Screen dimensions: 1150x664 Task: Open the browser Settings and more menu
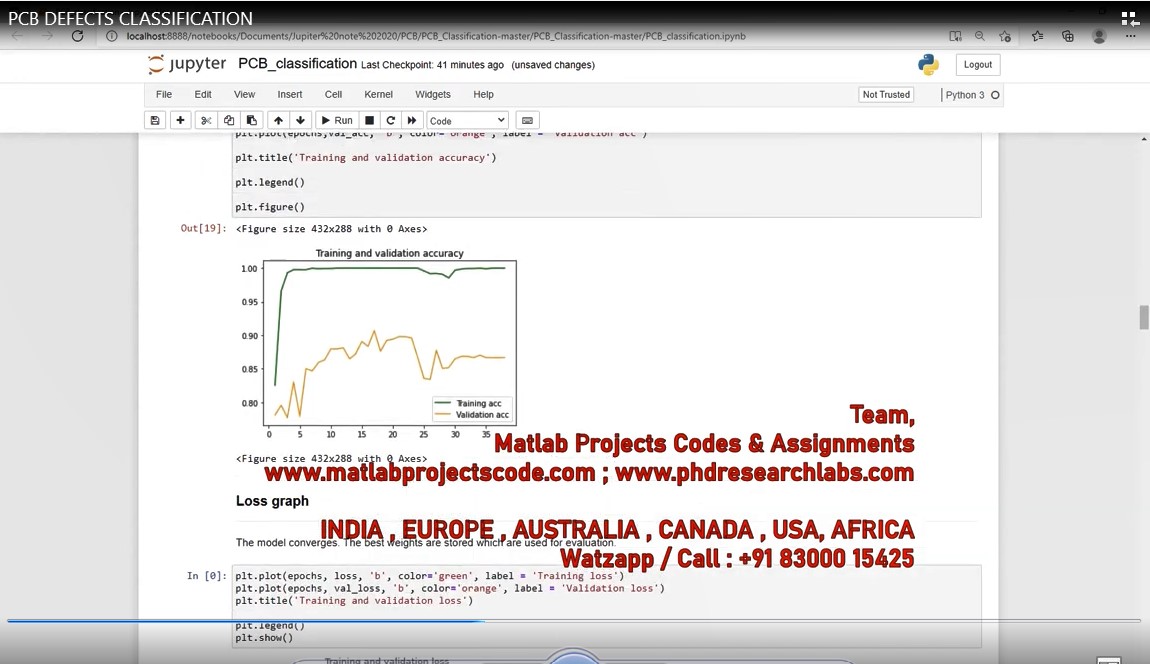click(x=1130, y=36)
